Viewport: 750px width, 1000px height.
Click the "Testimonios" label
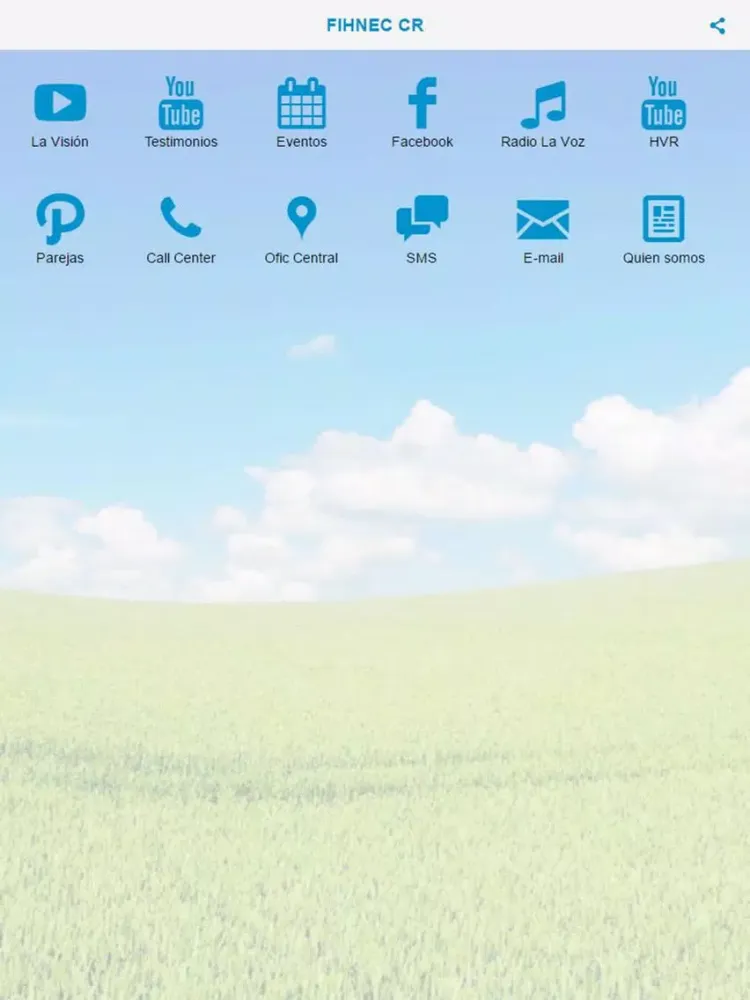pyautogui.click(x=180, y=142)
